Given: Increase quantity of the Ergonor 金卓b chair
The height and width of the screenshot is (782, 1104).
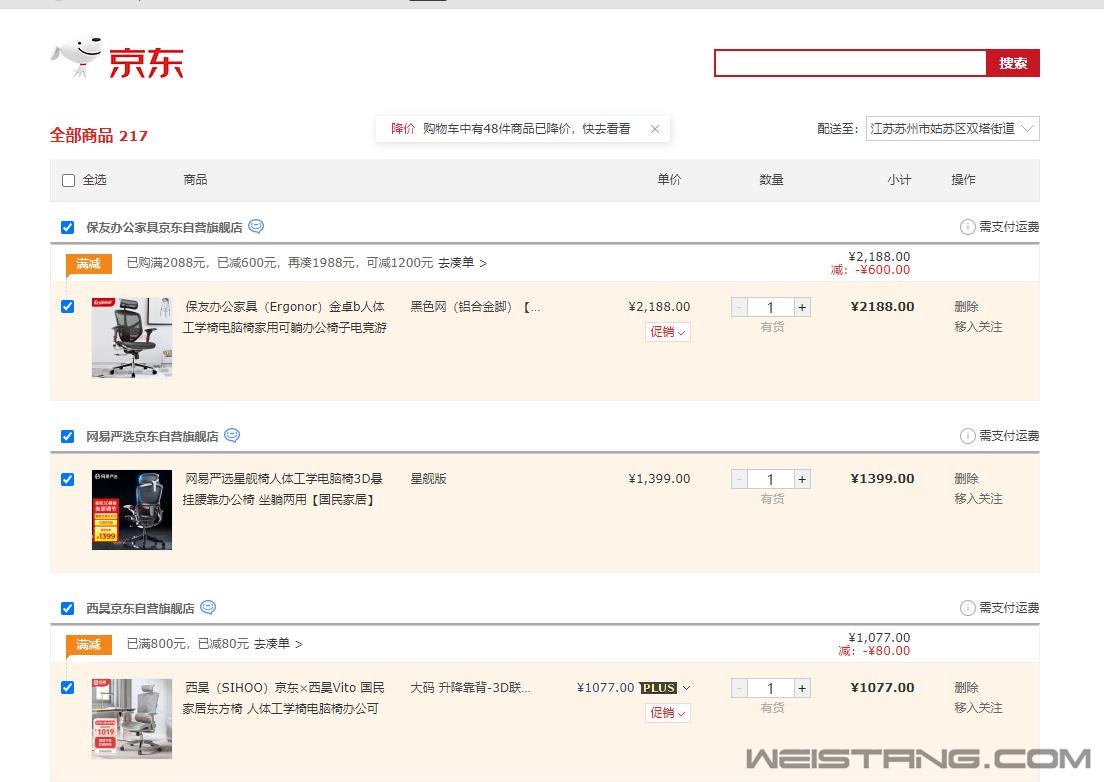Looking at the screenshot, I should tap(802, 307).
